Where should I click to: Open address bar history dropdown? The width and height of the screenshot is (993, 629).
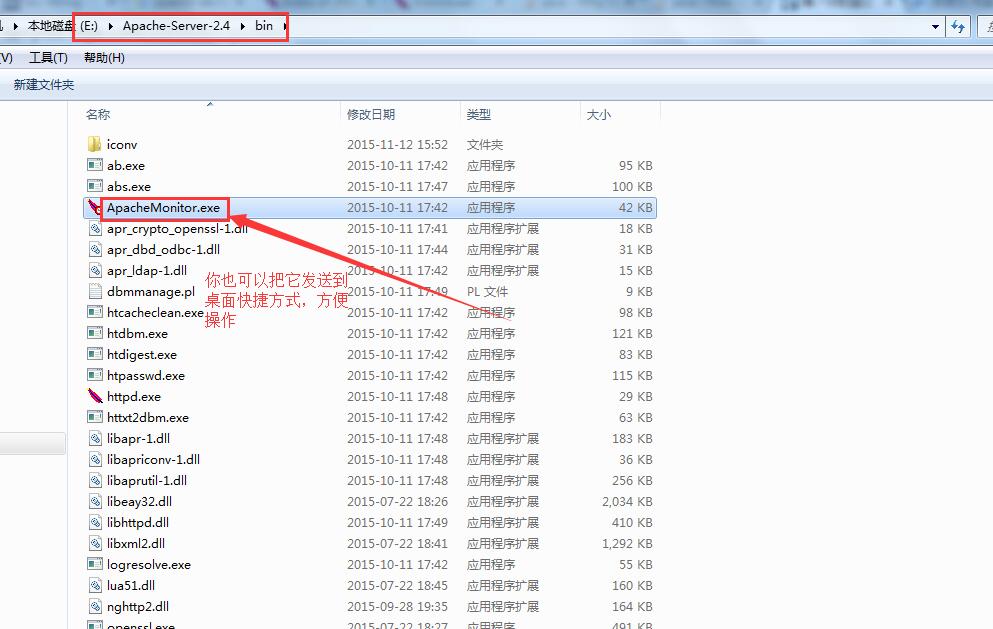coord(935,27)
